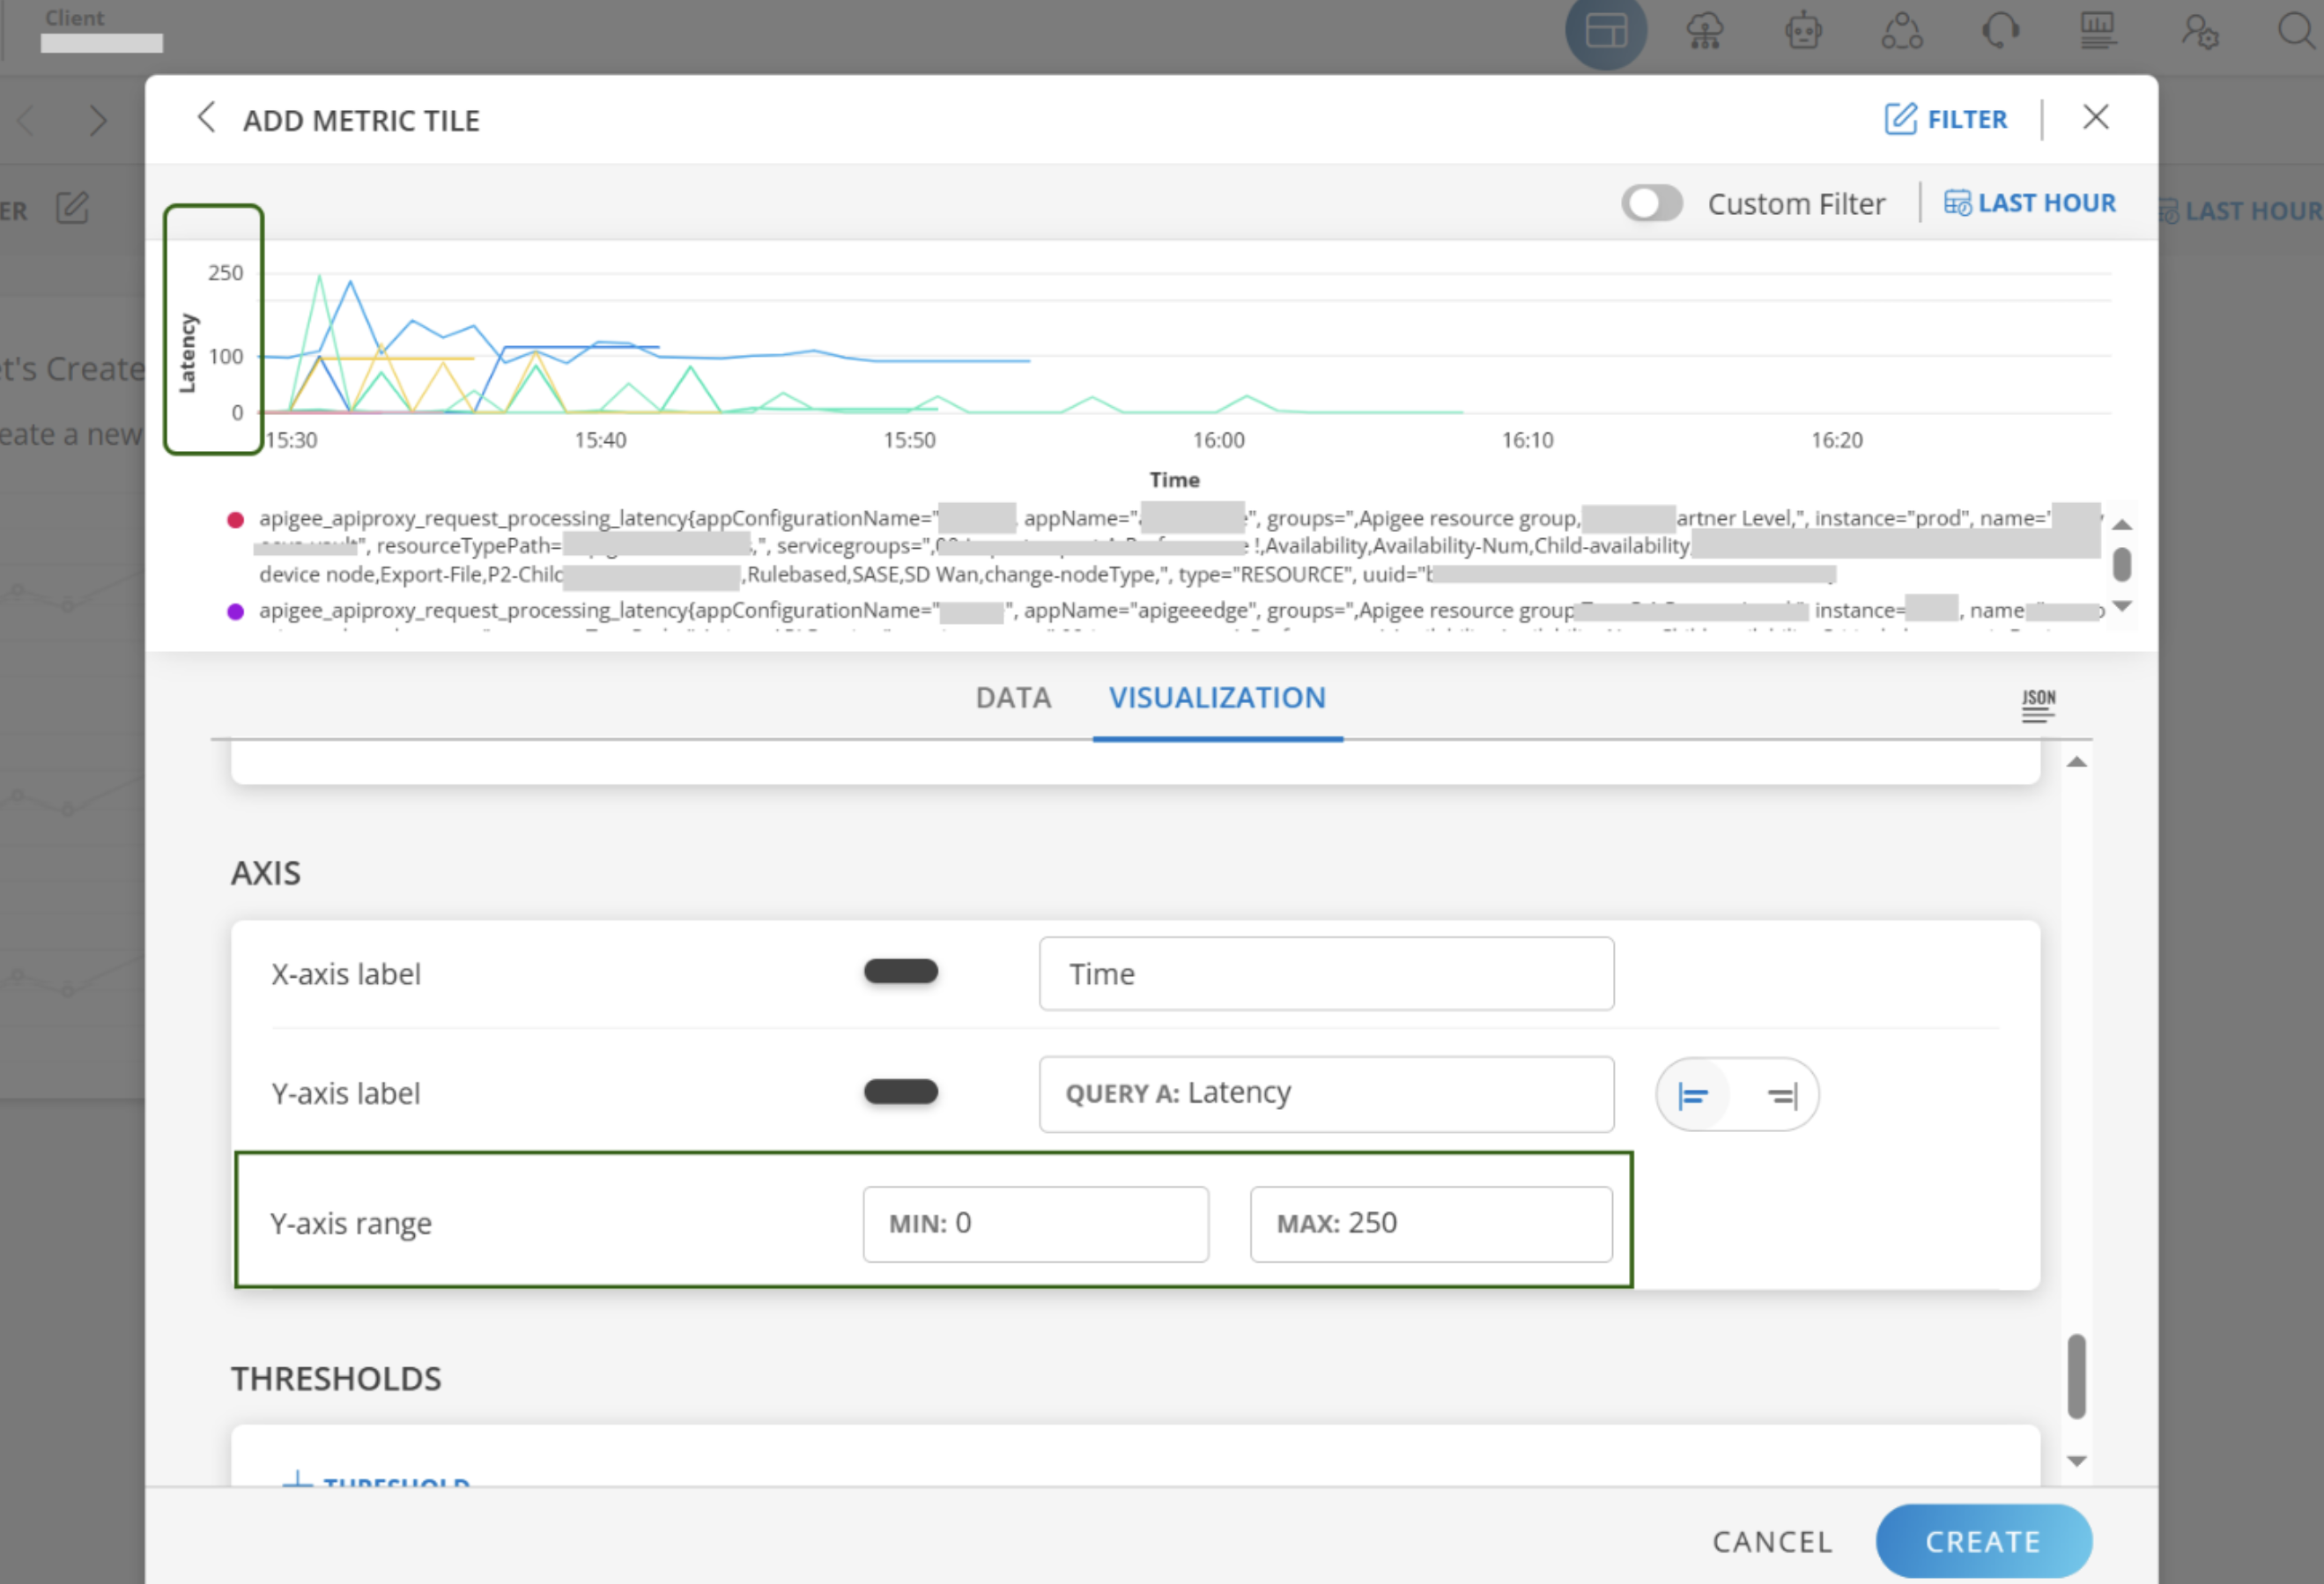Click LAST HOUR in the background dashboard
Image resolution: width=2324 pixels, height=1584 pixels.
click(x=2240, y=211)
